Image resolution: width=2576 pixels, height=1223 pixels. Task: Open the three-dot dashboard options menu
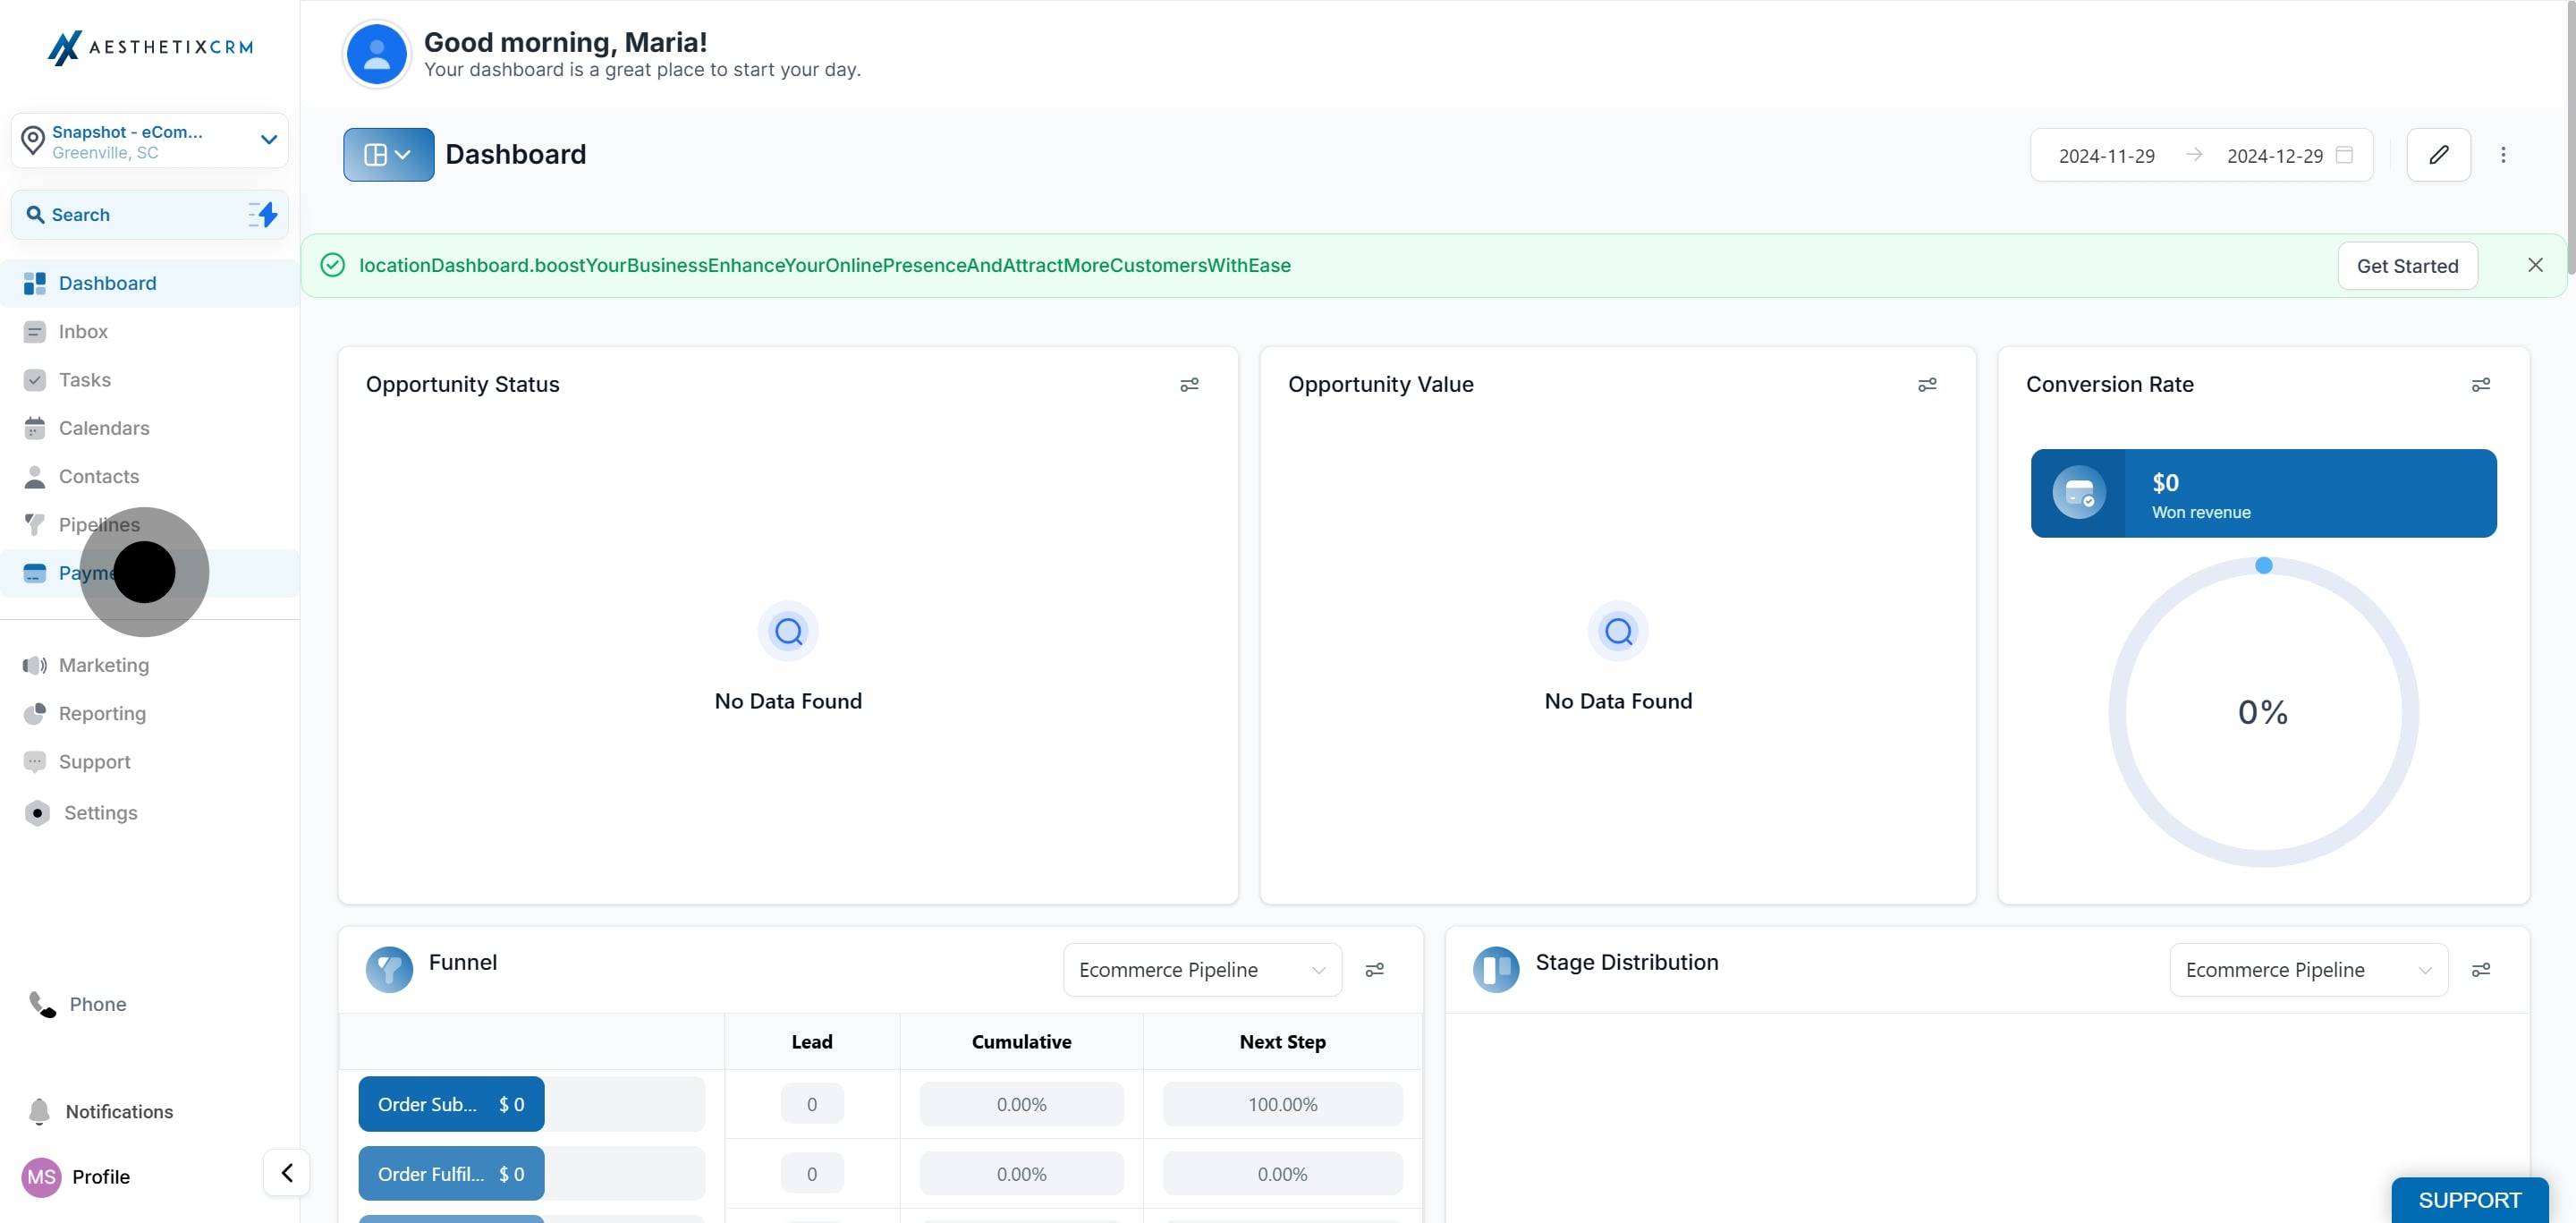(2503, 155)
